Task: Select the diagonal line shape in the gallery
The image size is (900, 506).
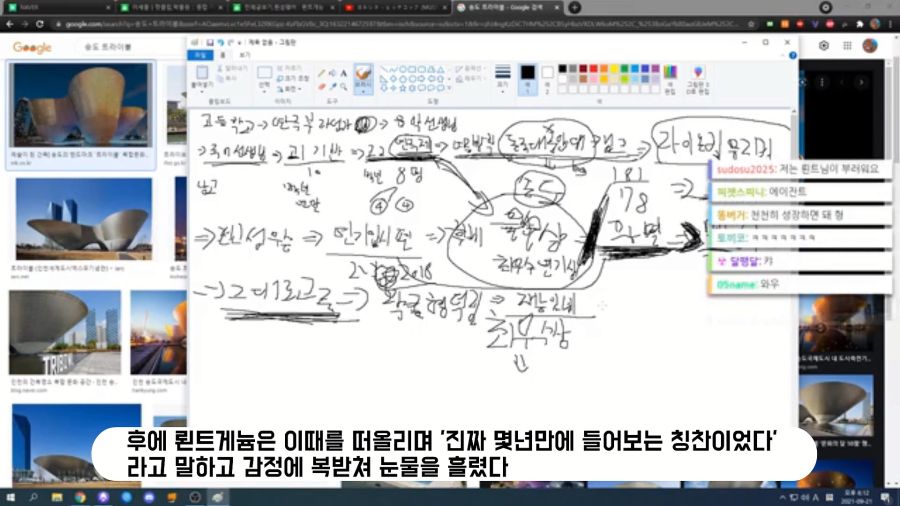Action: coord(383,69)
